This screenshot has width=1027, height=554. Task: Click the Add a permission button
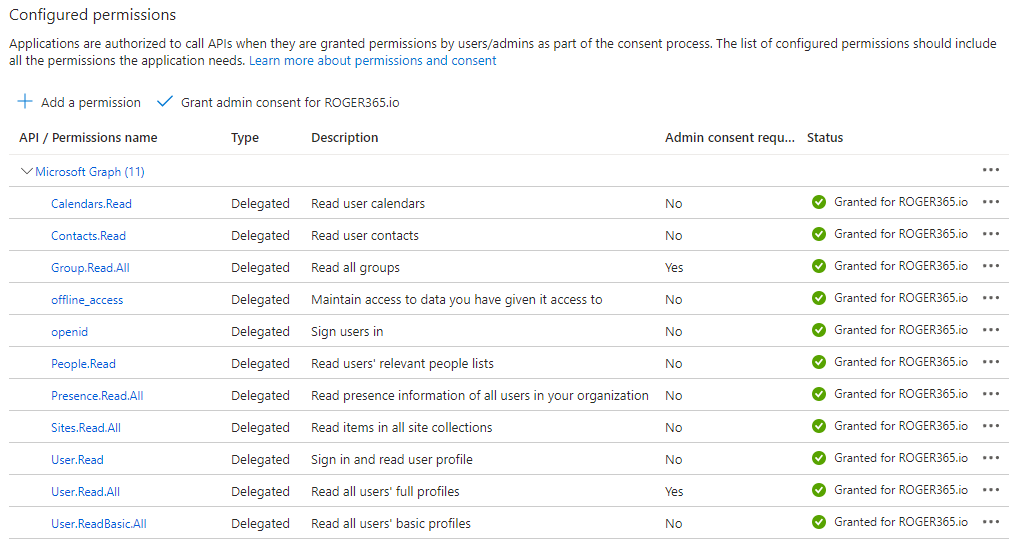tap(90, 102)
